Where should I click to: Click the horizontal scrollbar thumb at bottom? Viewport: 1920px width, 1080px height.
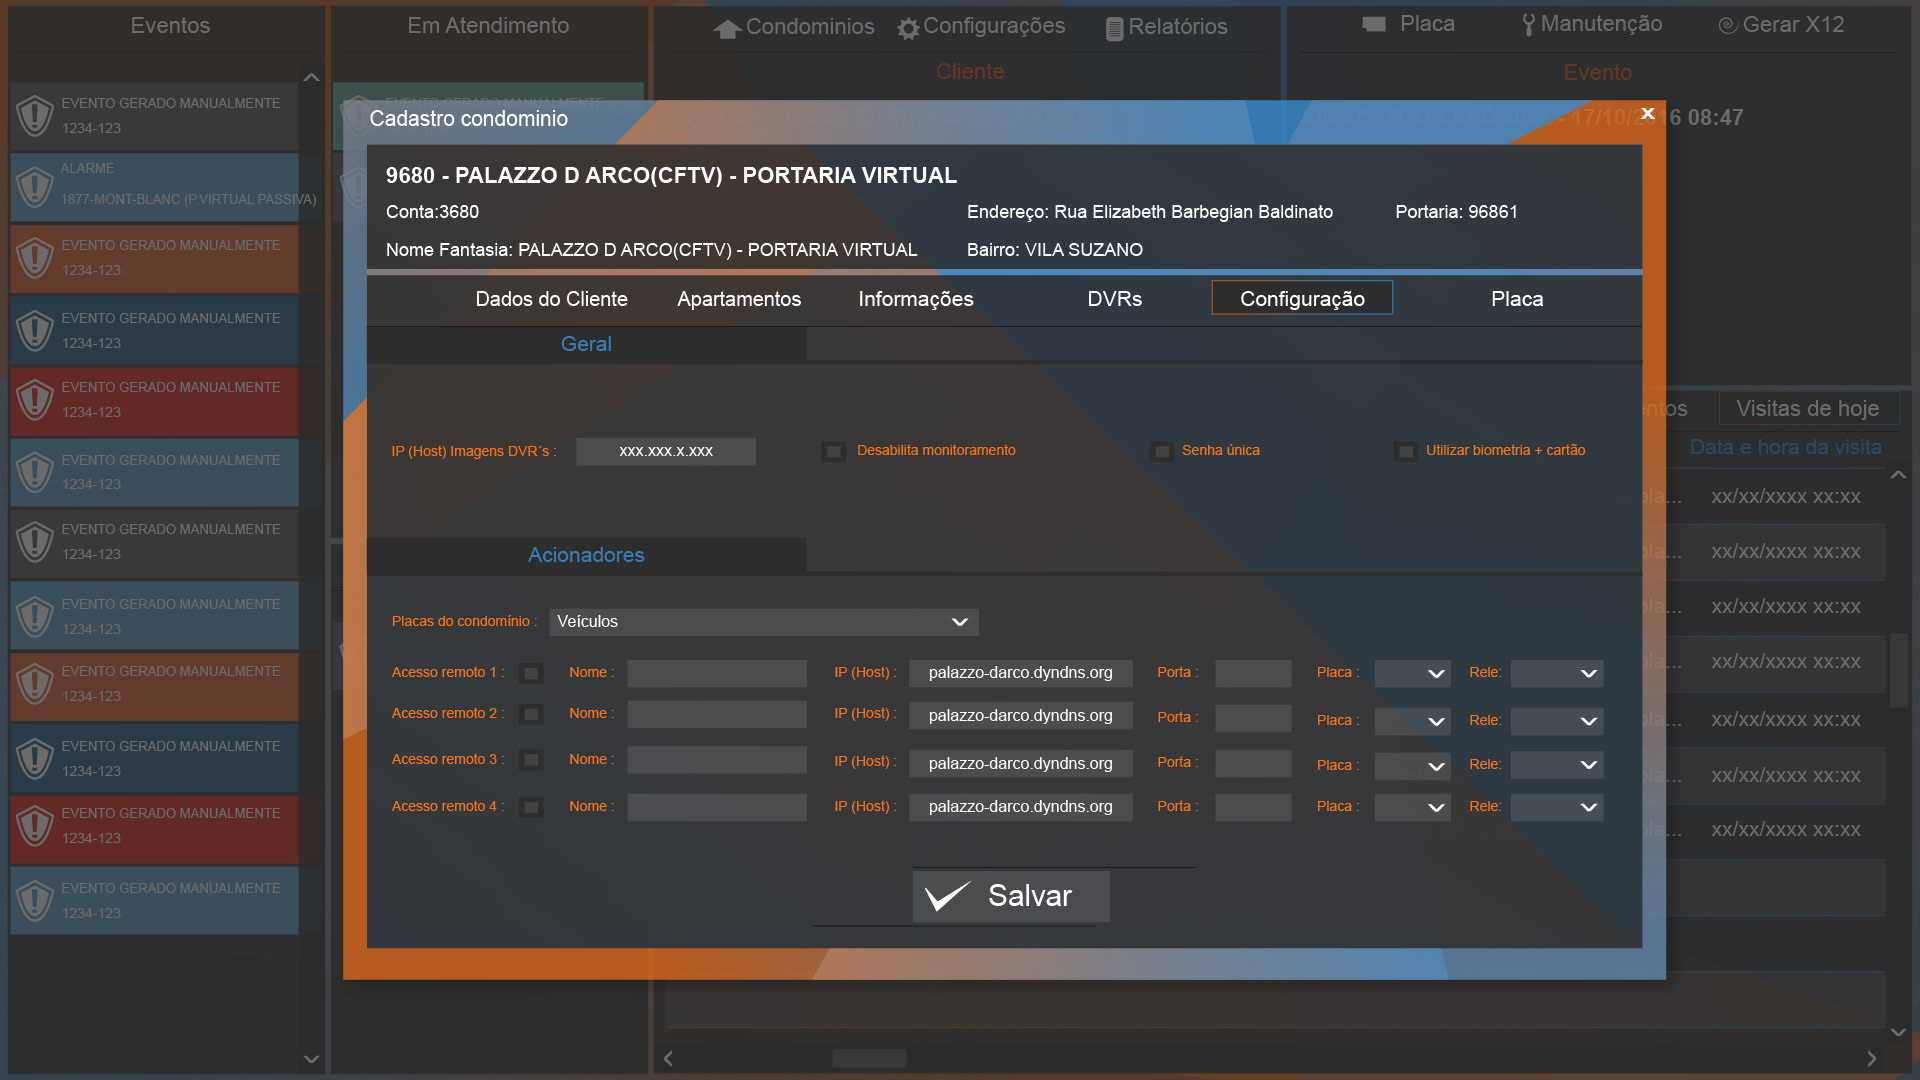click(869, 1058)
